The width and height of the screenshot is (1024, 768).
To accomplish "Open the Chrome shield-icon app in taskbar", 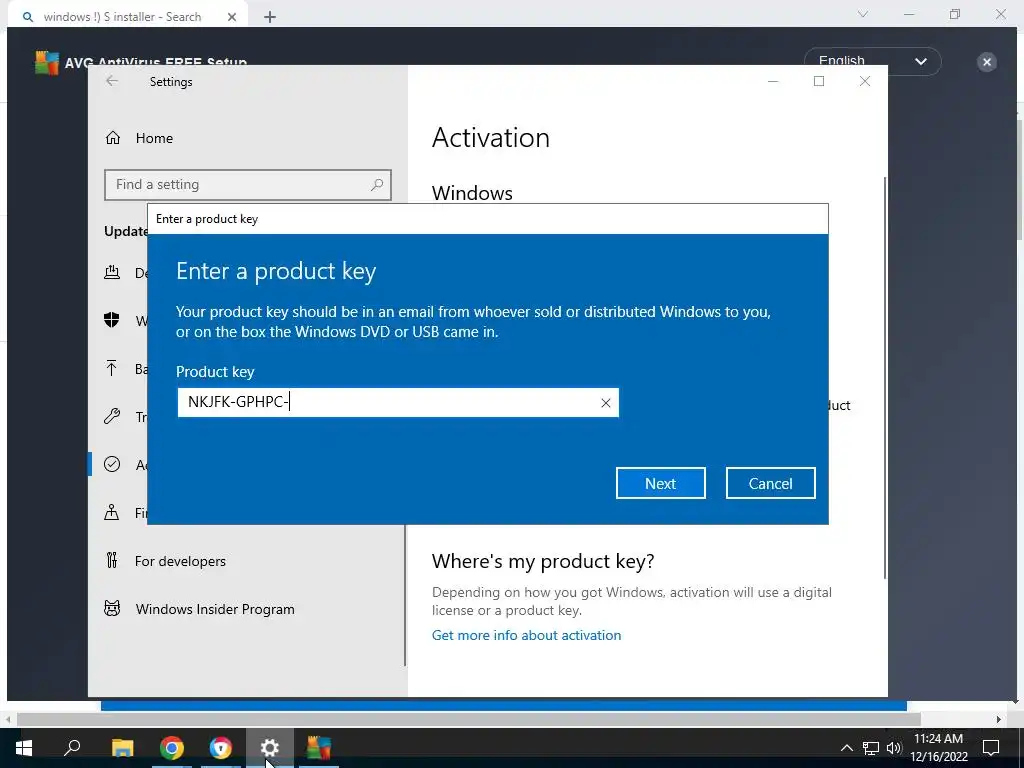I will click(221, 747).
